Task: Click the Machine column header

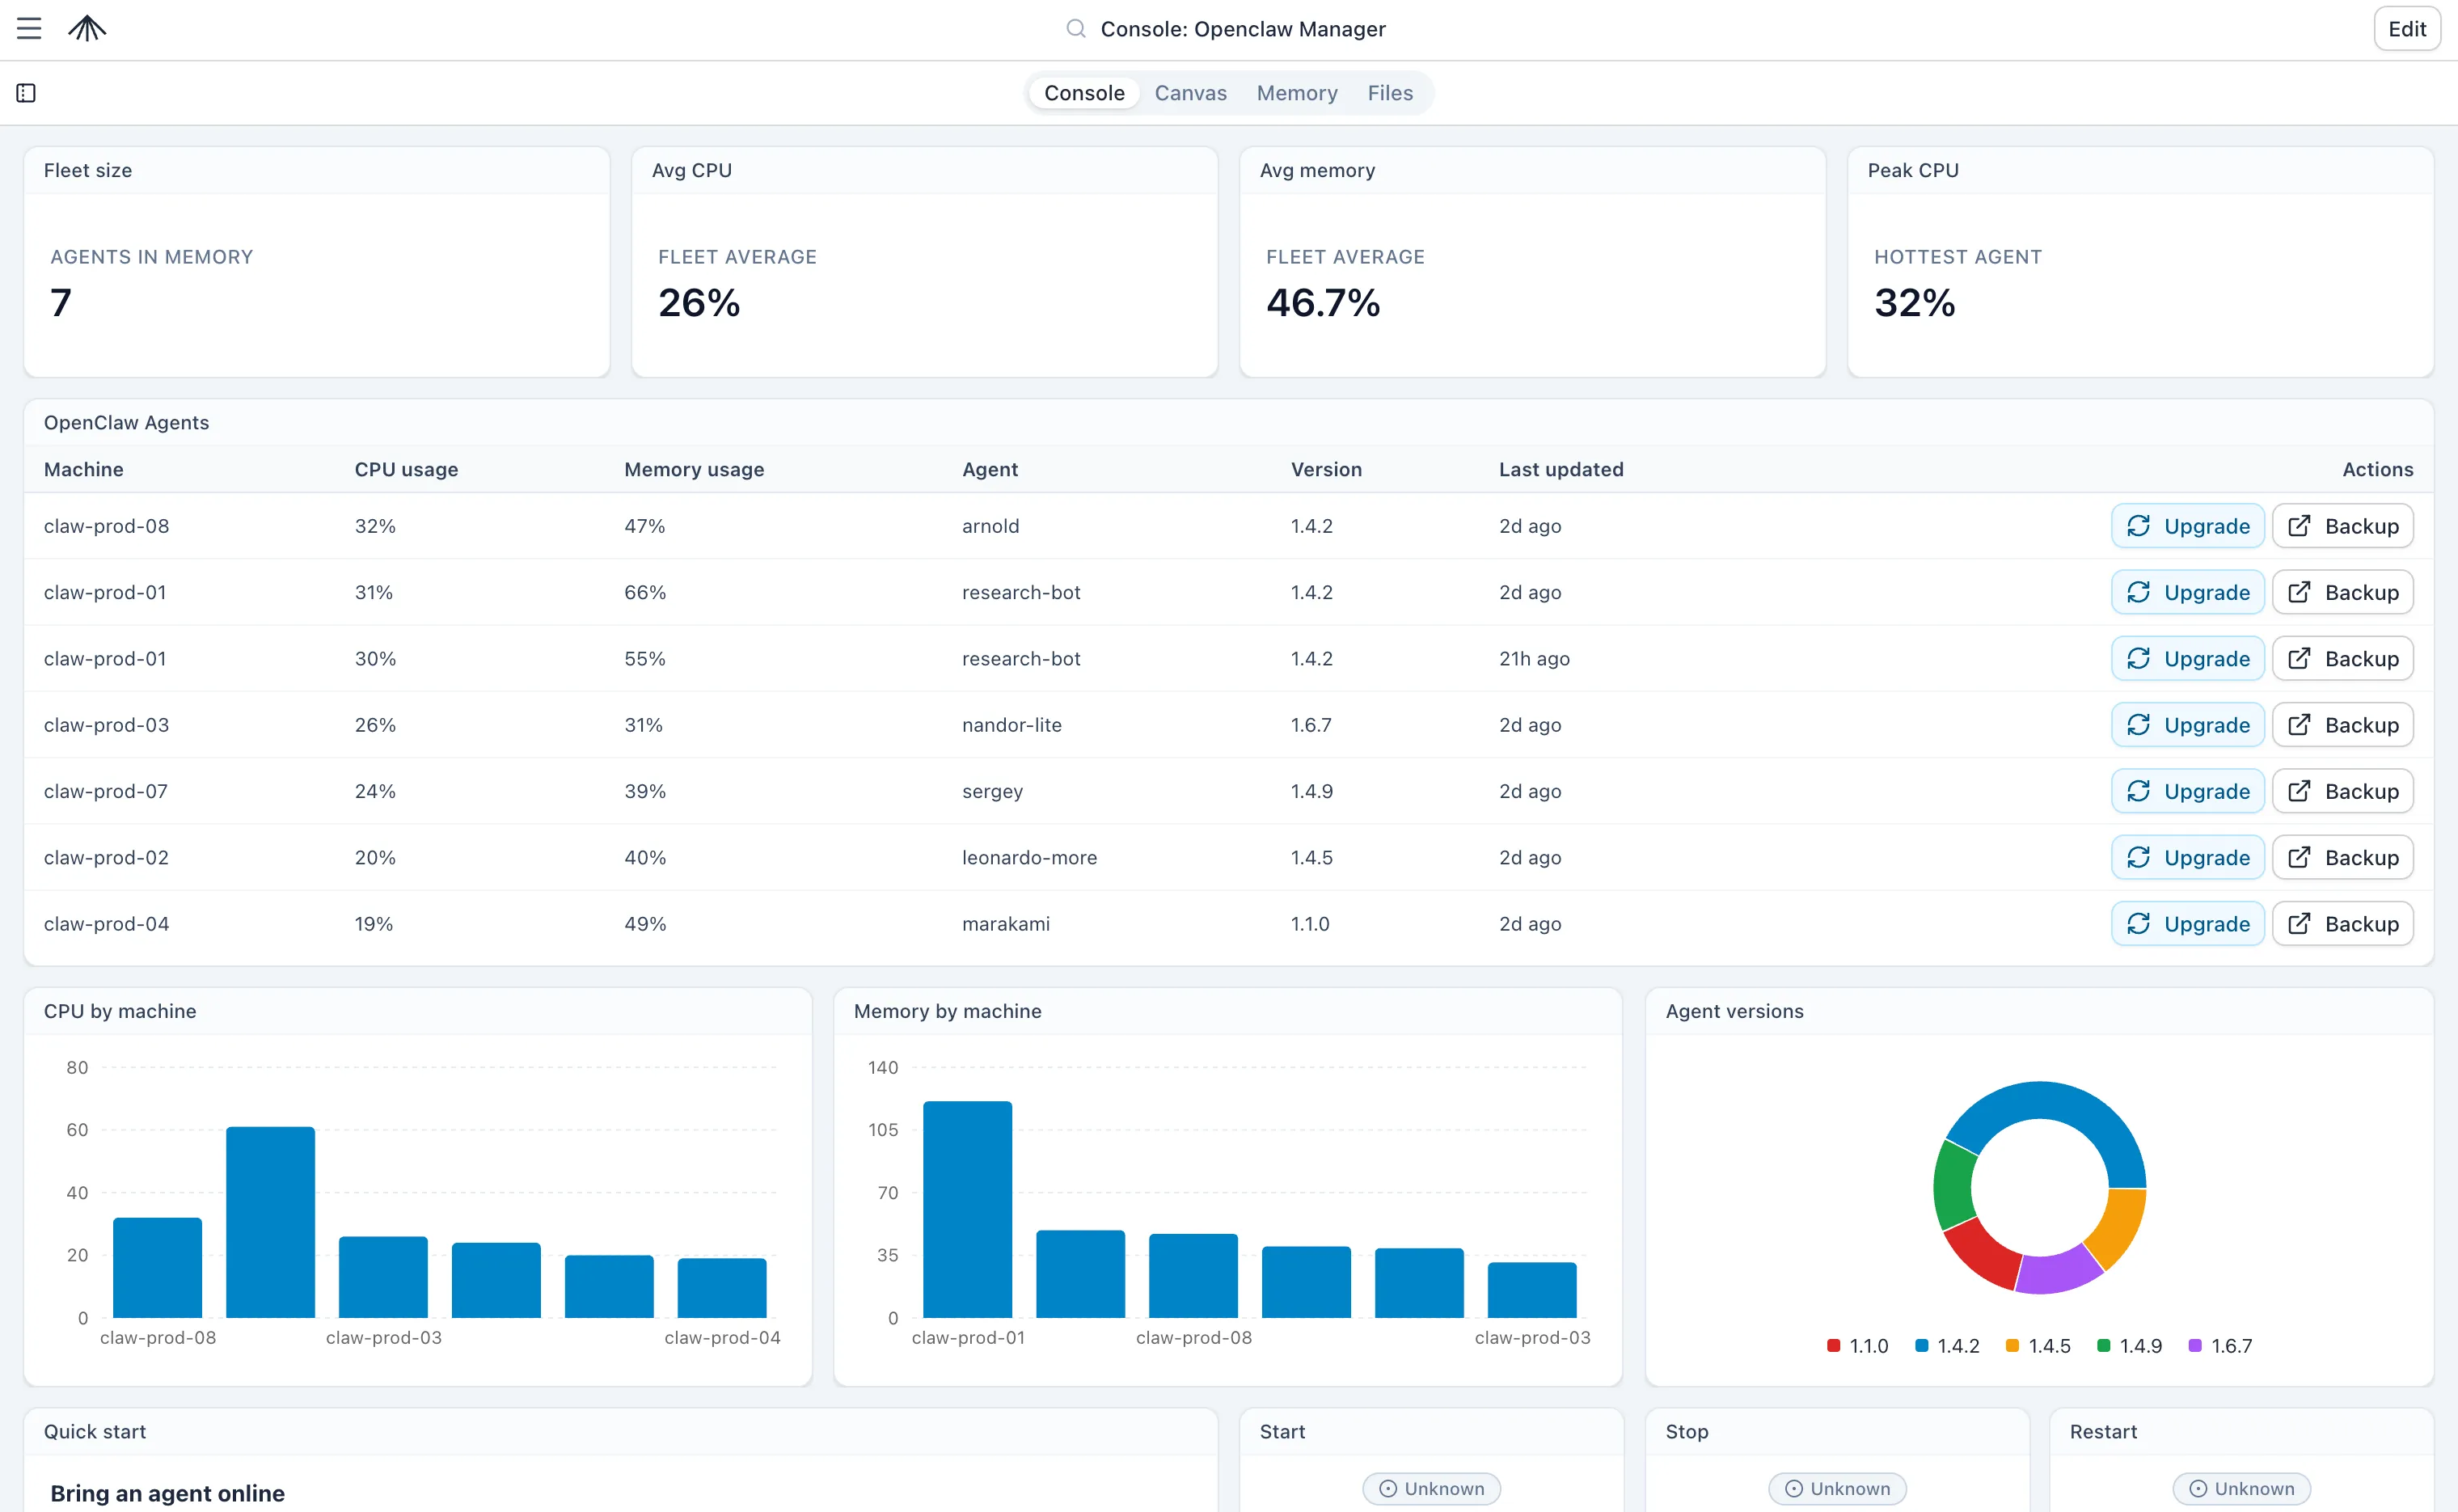Action: point(84,469)
